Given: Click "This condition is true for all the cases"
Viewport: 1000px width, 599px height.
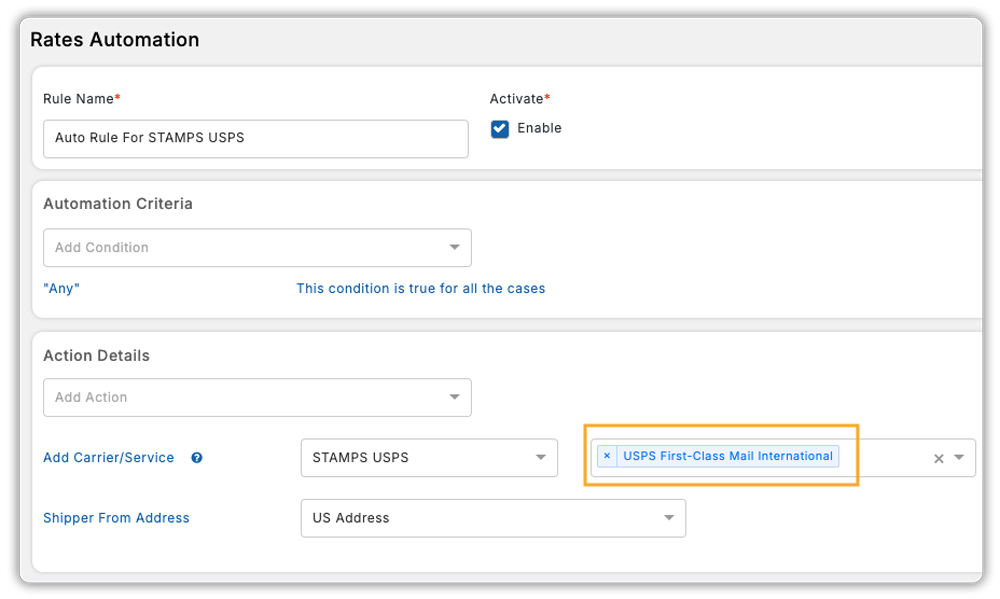Looking at the screenshot, I should click(420, 288).
